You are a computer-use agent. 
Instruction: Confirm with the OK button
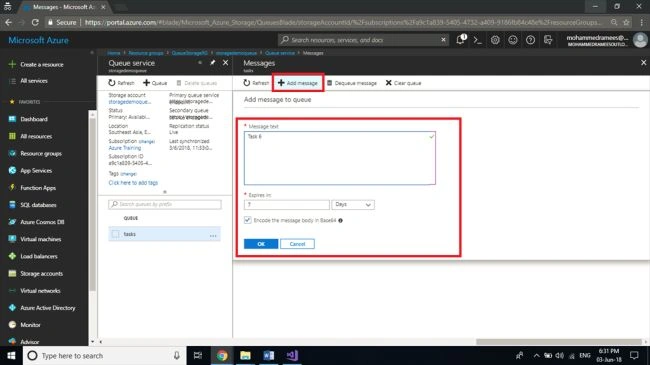tap(261, 244)
